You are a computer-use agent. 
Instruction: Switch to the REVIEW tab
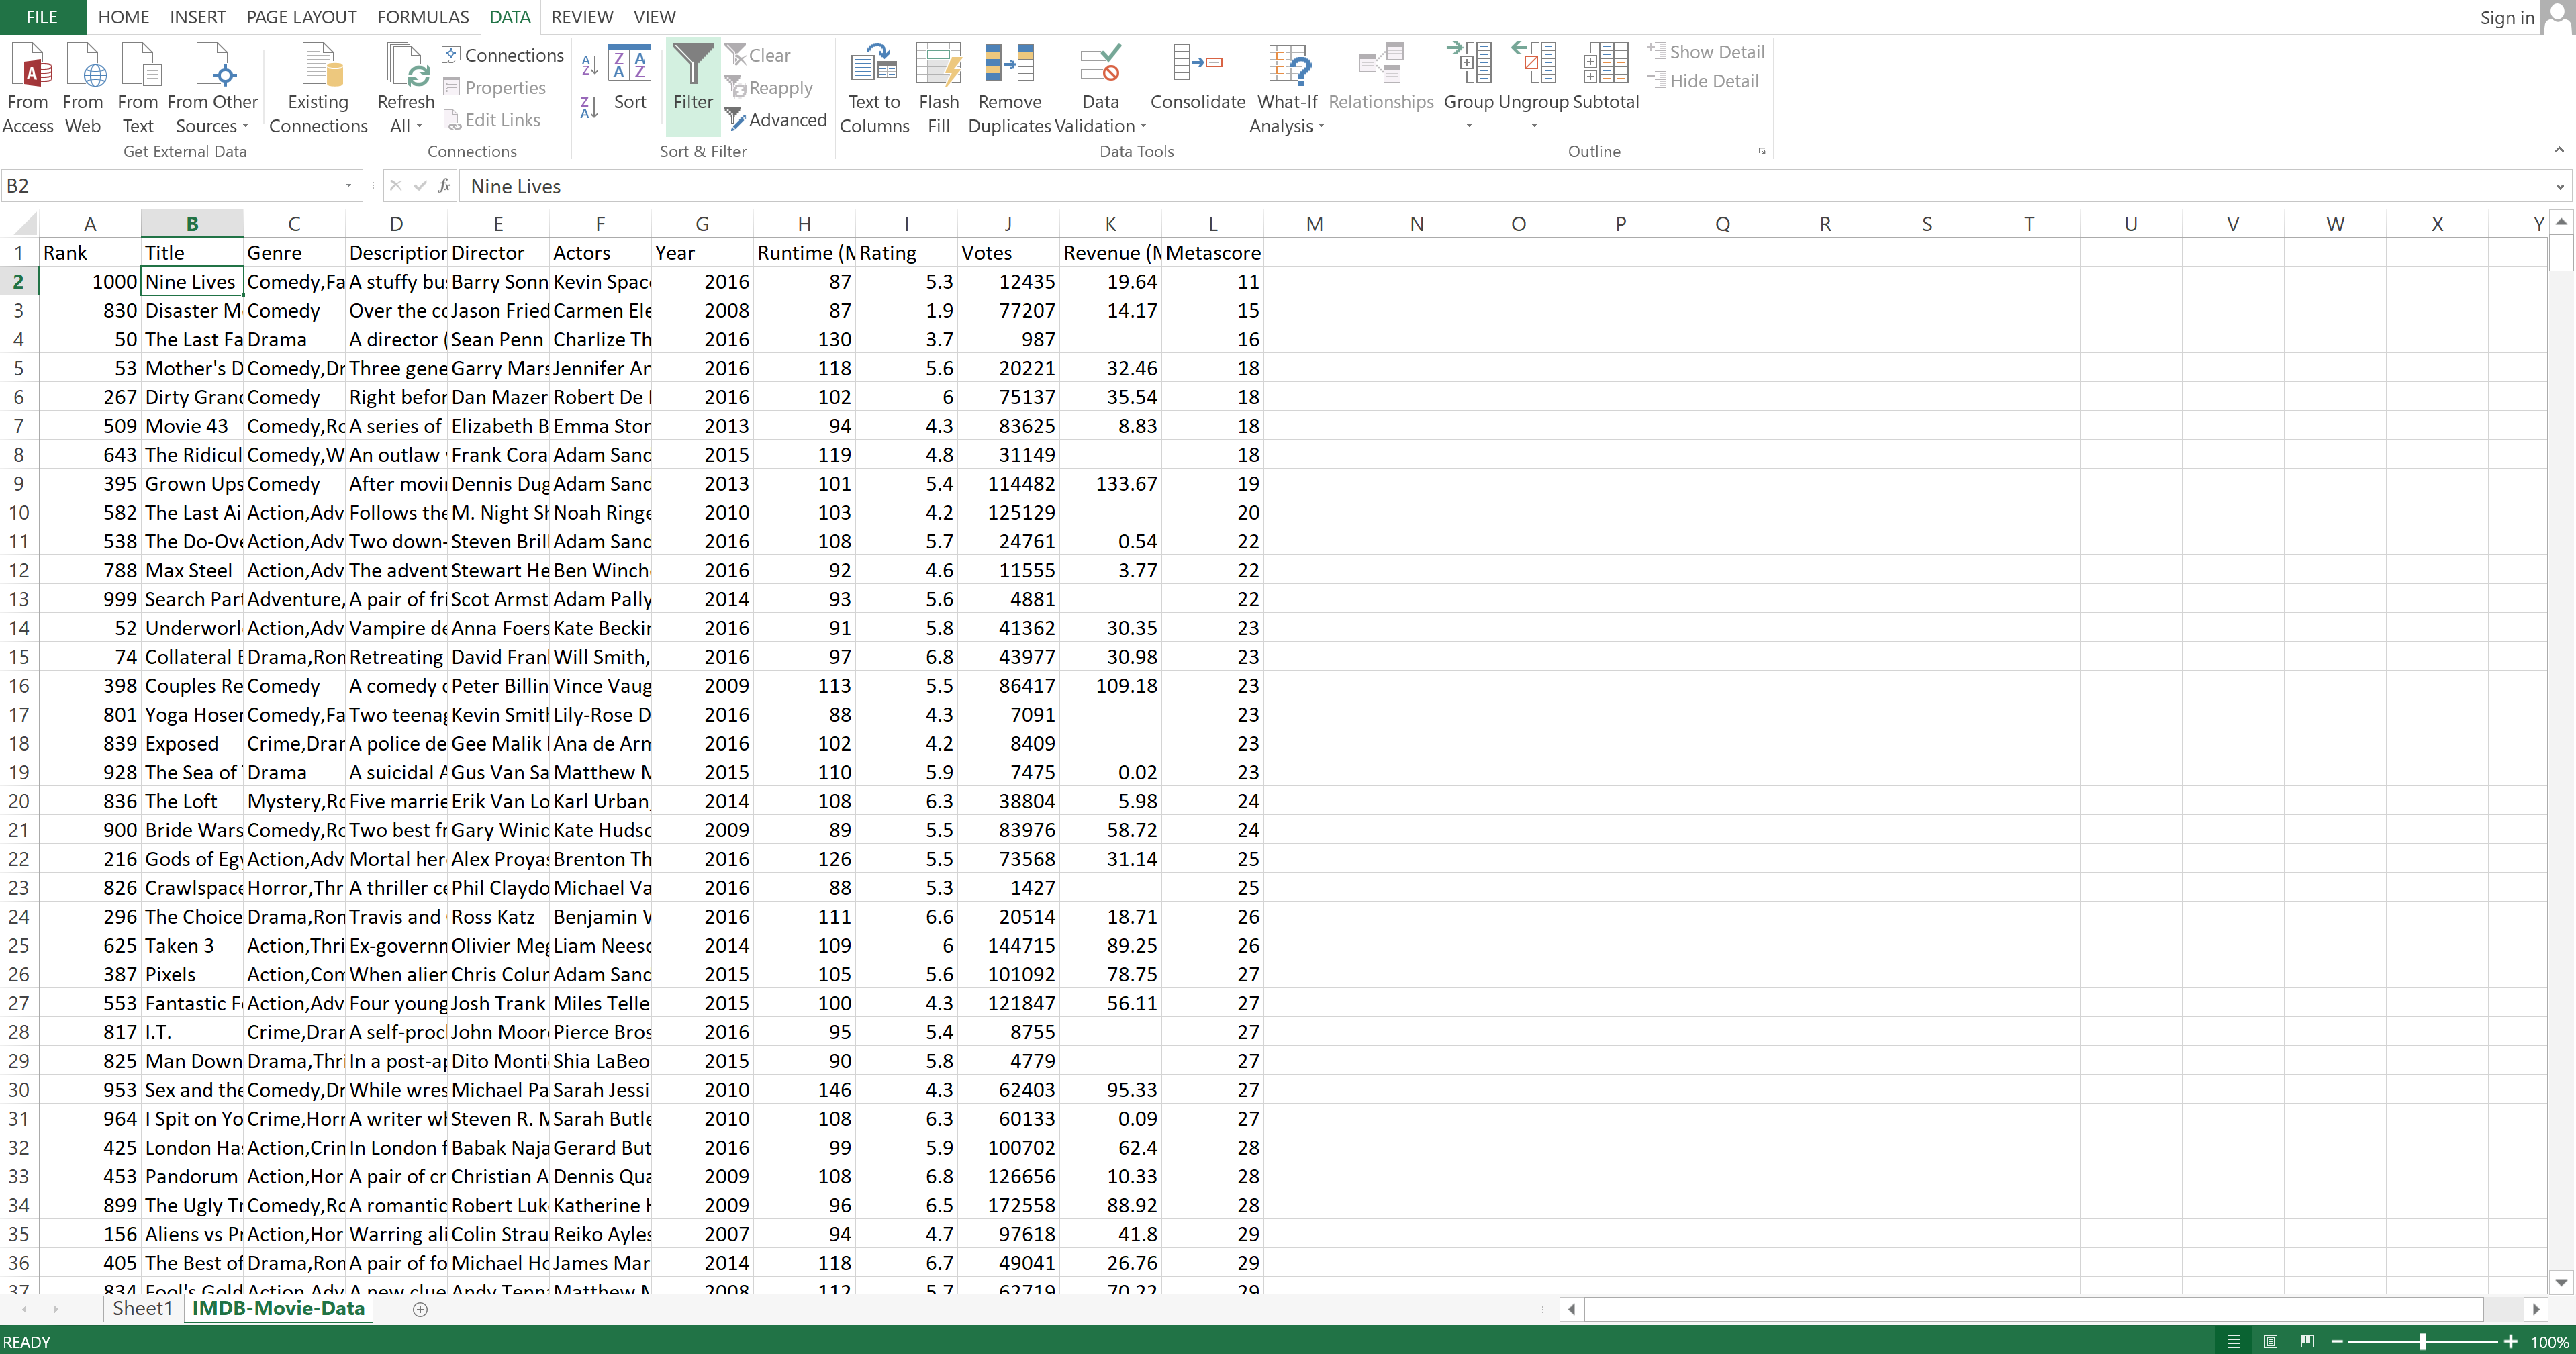(582, 17)
